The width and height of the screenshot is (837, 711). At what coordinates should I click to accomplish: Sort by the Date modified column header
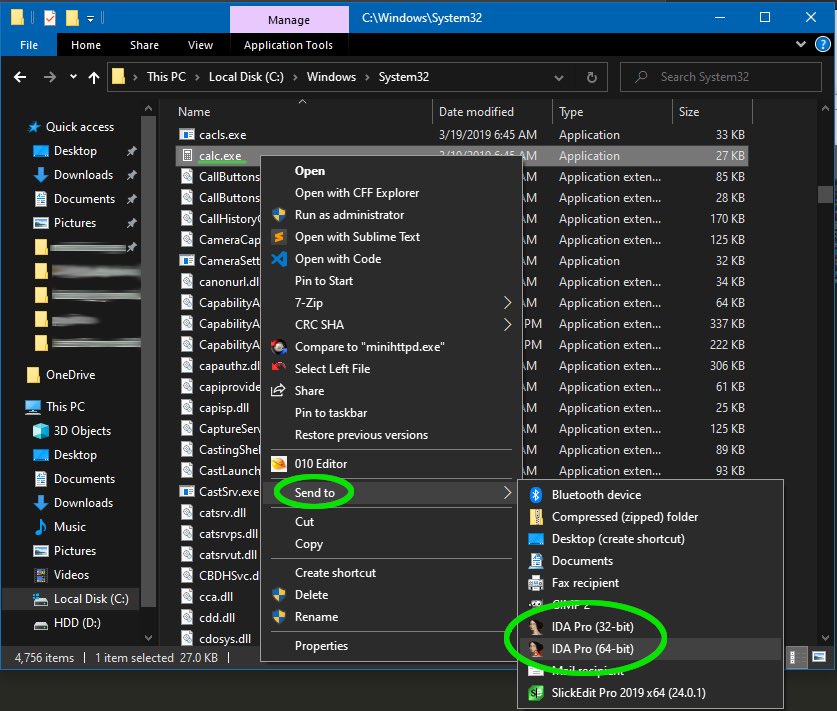[x=476, y=112]
